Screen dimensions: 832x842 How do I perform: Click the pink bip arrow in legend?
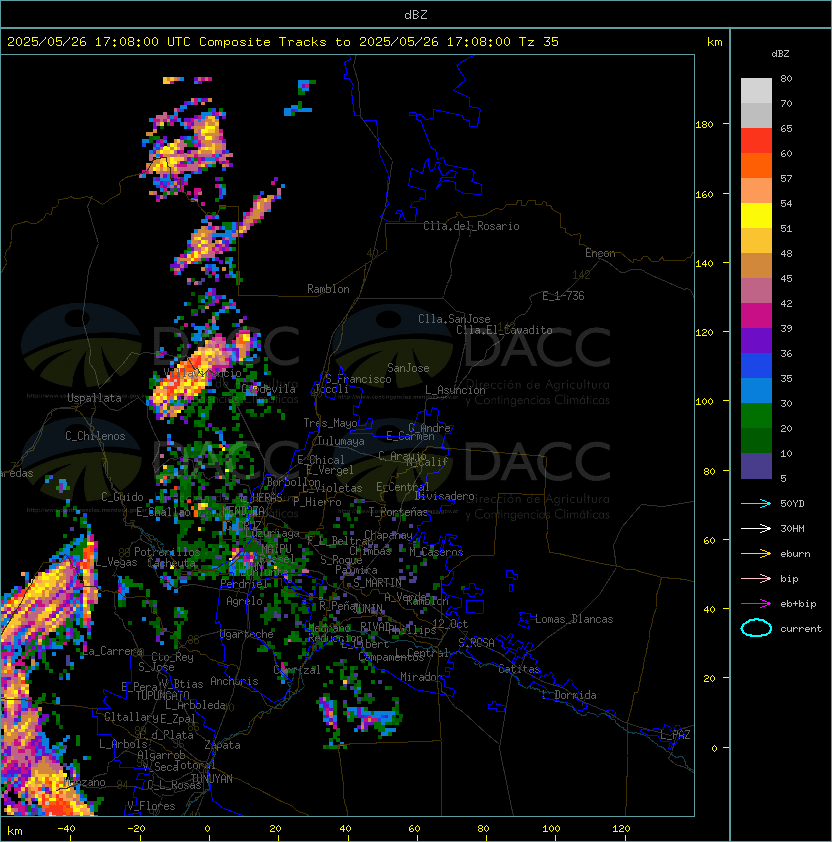pyautogui.click(x=756, y=578)
